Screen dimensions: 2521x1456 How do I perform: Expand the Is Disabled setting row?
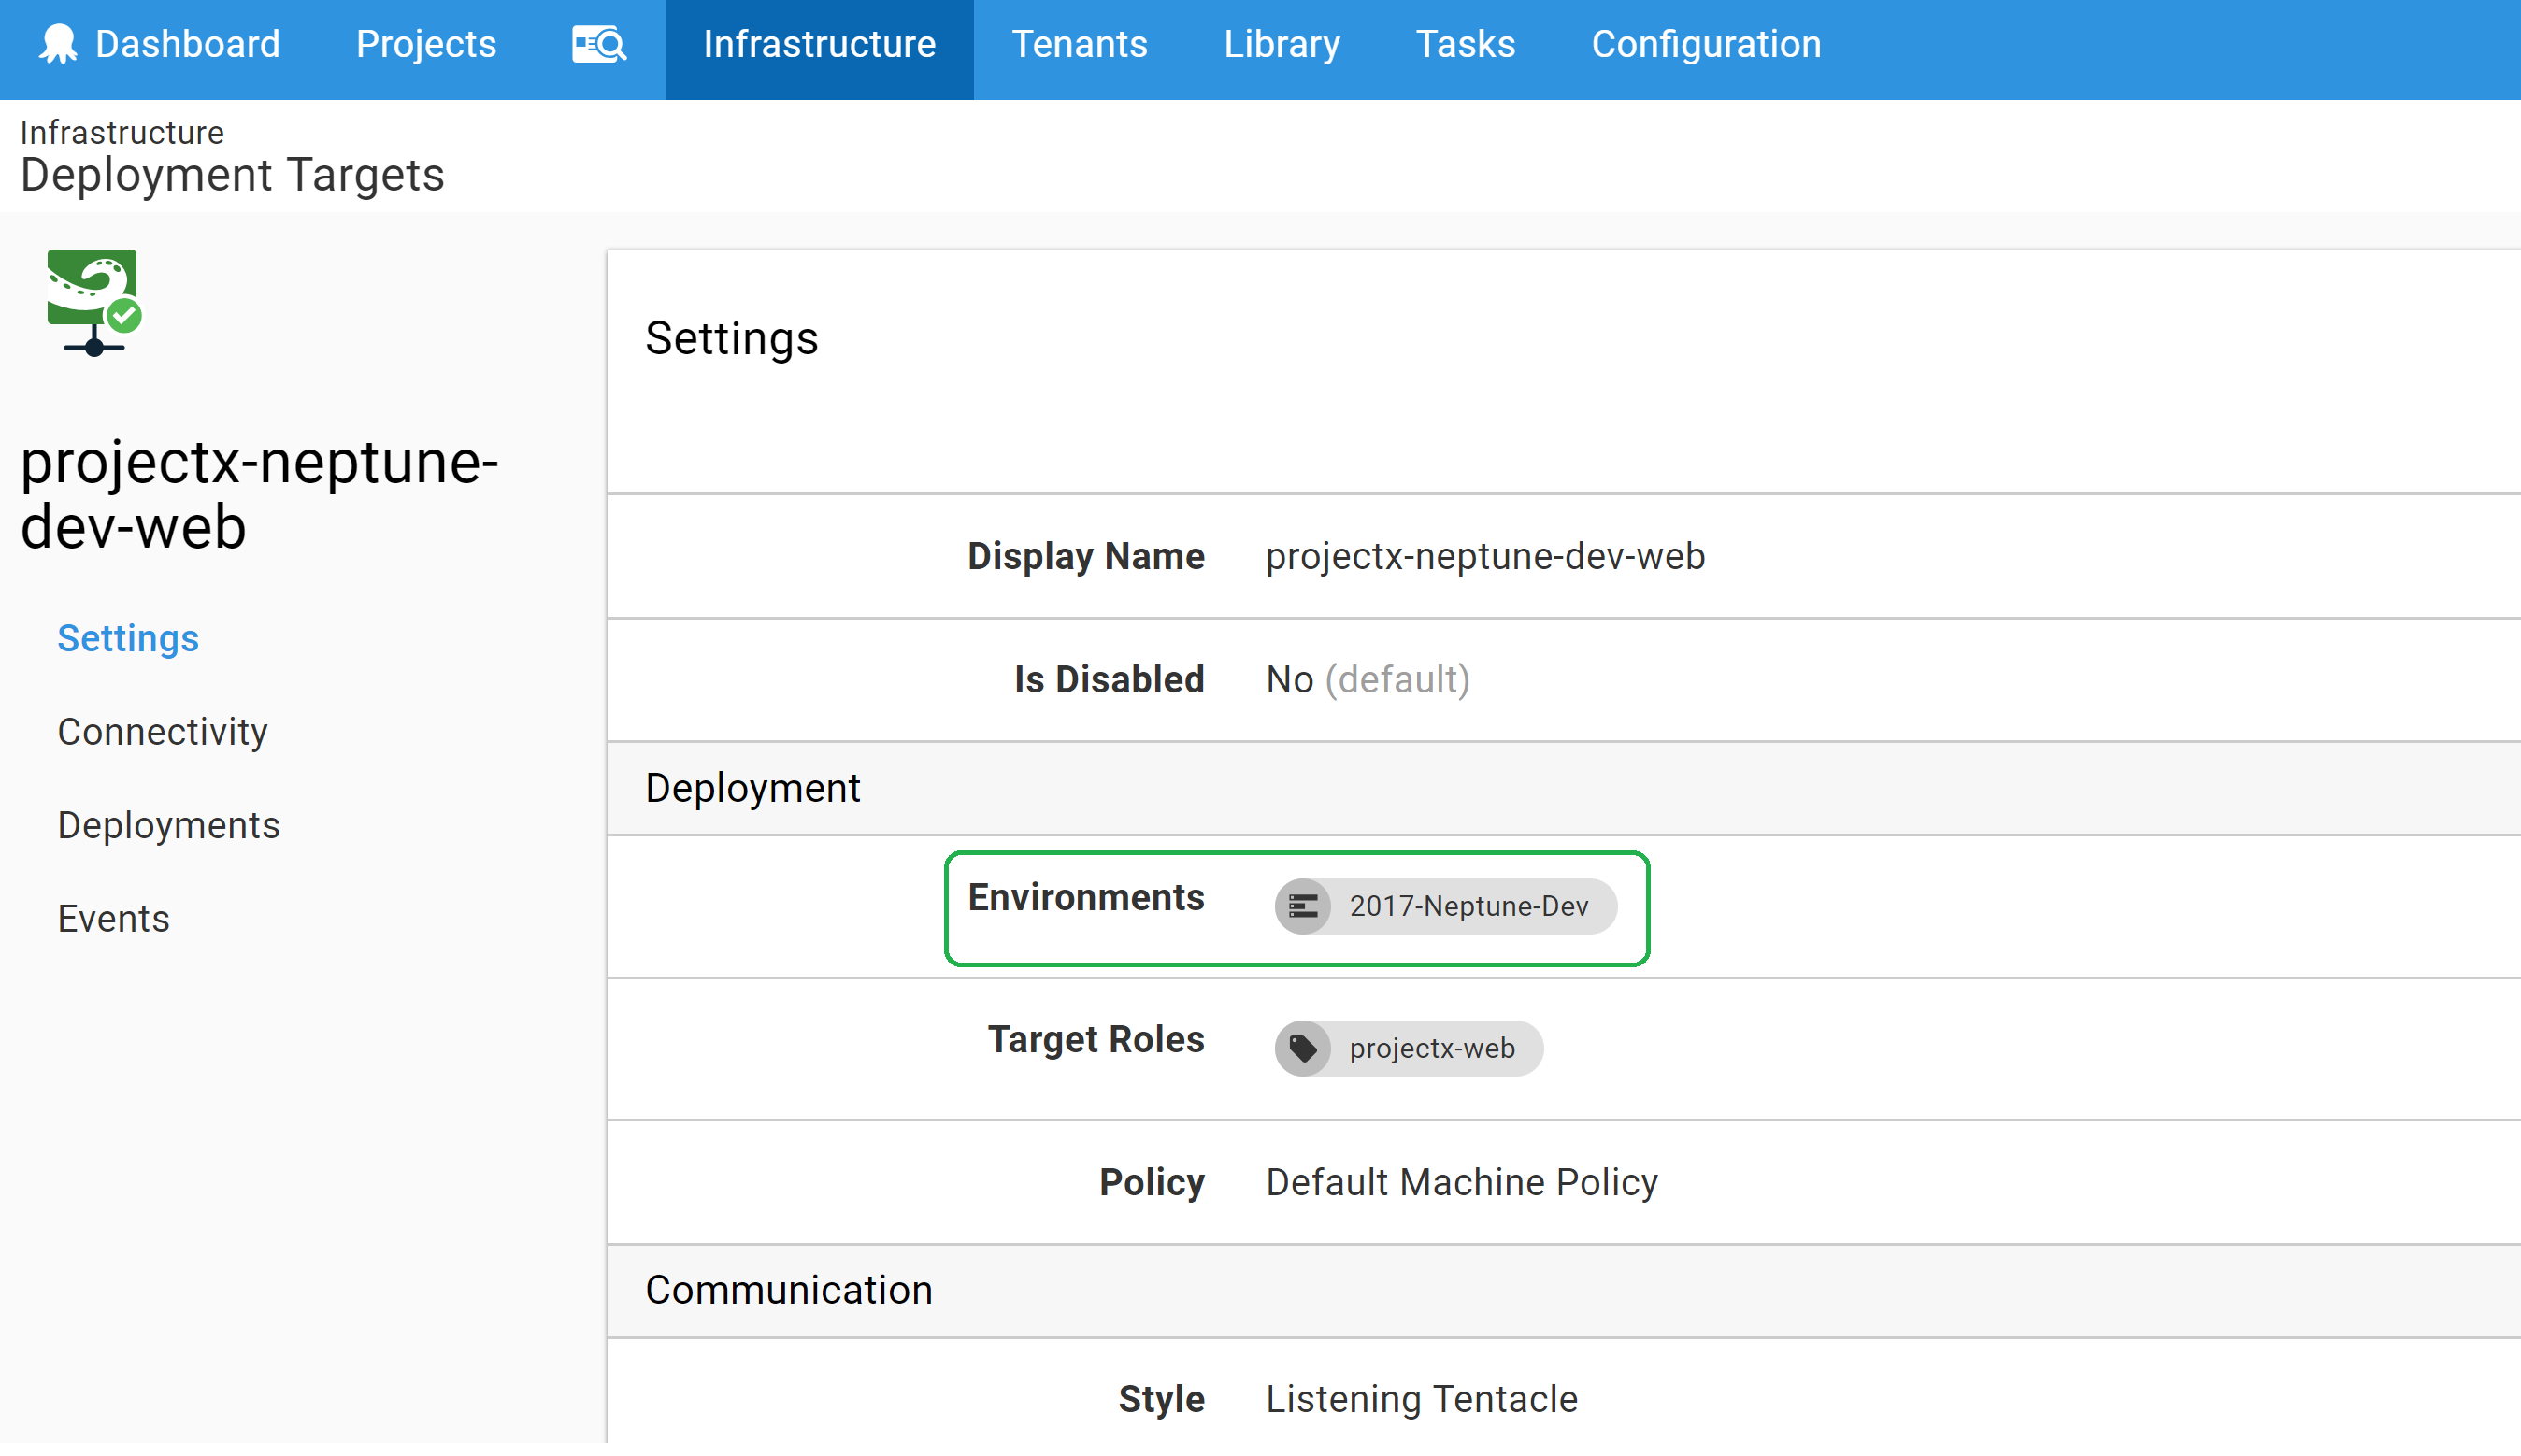(x=1367, y=680)
